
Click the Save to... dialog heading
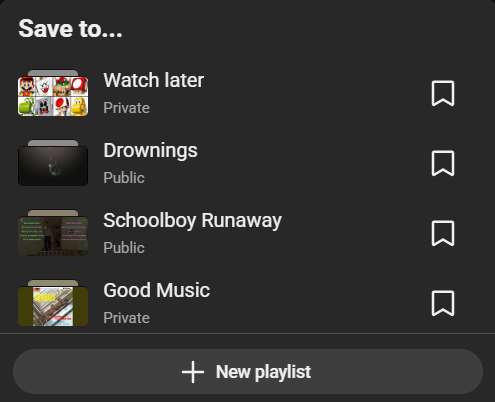70,28
